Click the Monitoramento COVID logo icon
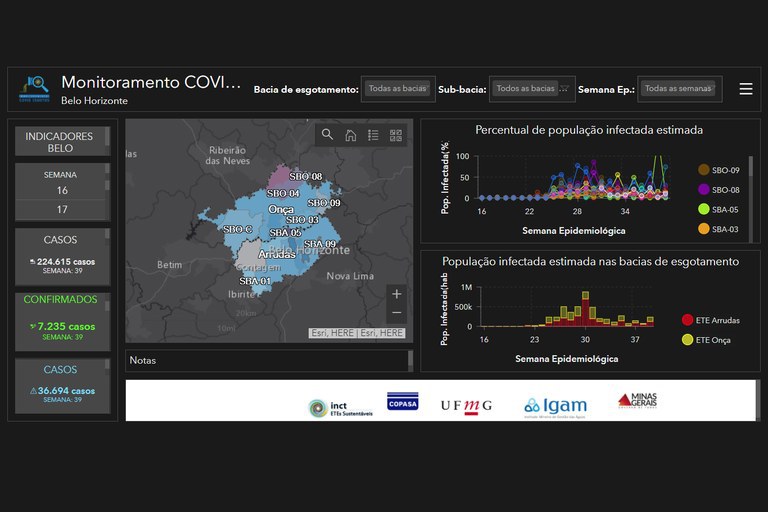Screen dimensions: 768x512 pos(35,89)
